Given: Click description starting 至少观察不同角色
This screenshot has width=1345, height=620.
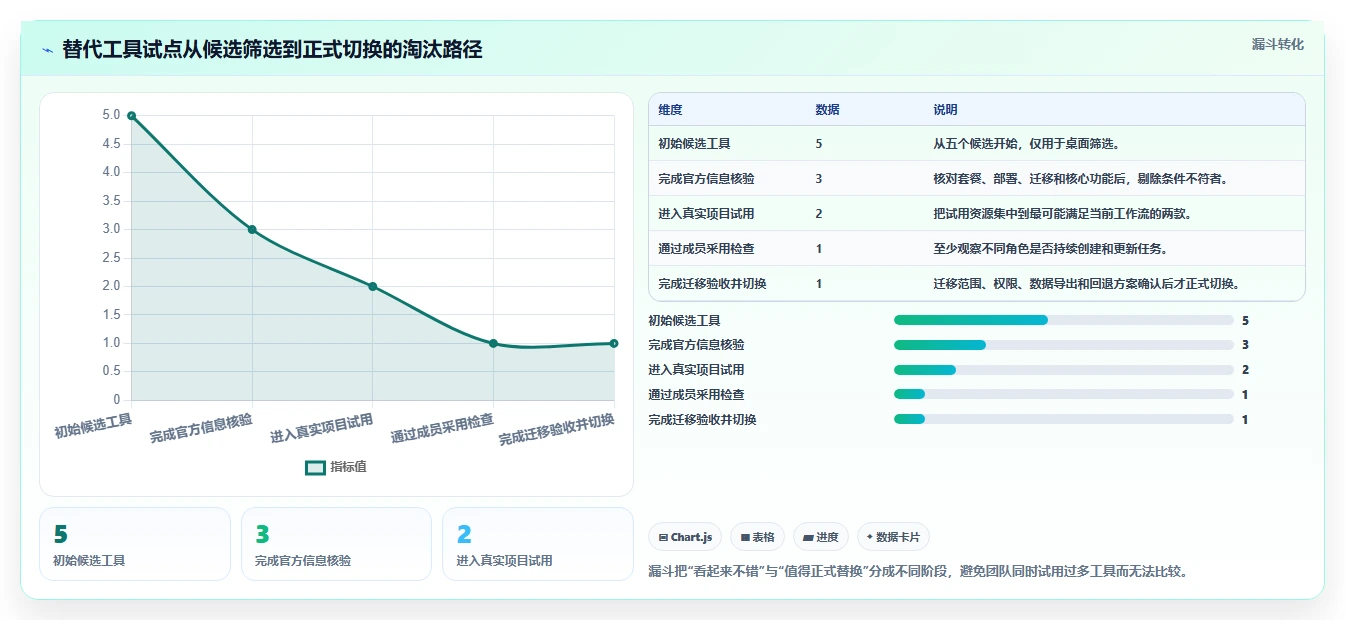Looking at the screenshot, I should 1050,249.
